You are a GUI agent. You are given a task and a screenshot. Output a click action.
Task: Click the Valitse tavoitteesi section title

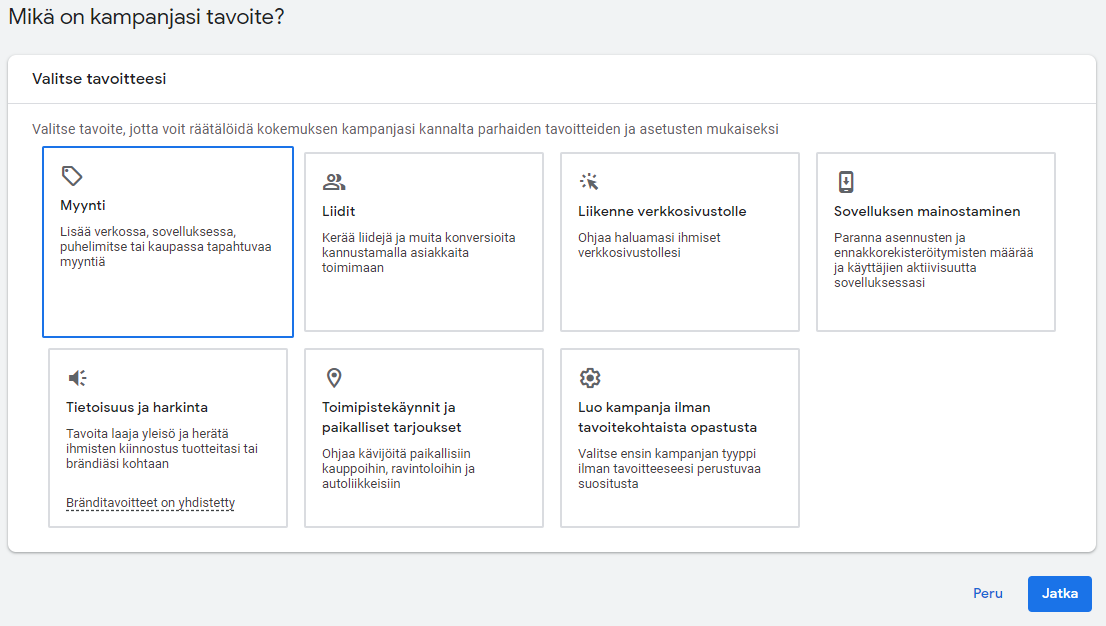(x=99, y=77)
